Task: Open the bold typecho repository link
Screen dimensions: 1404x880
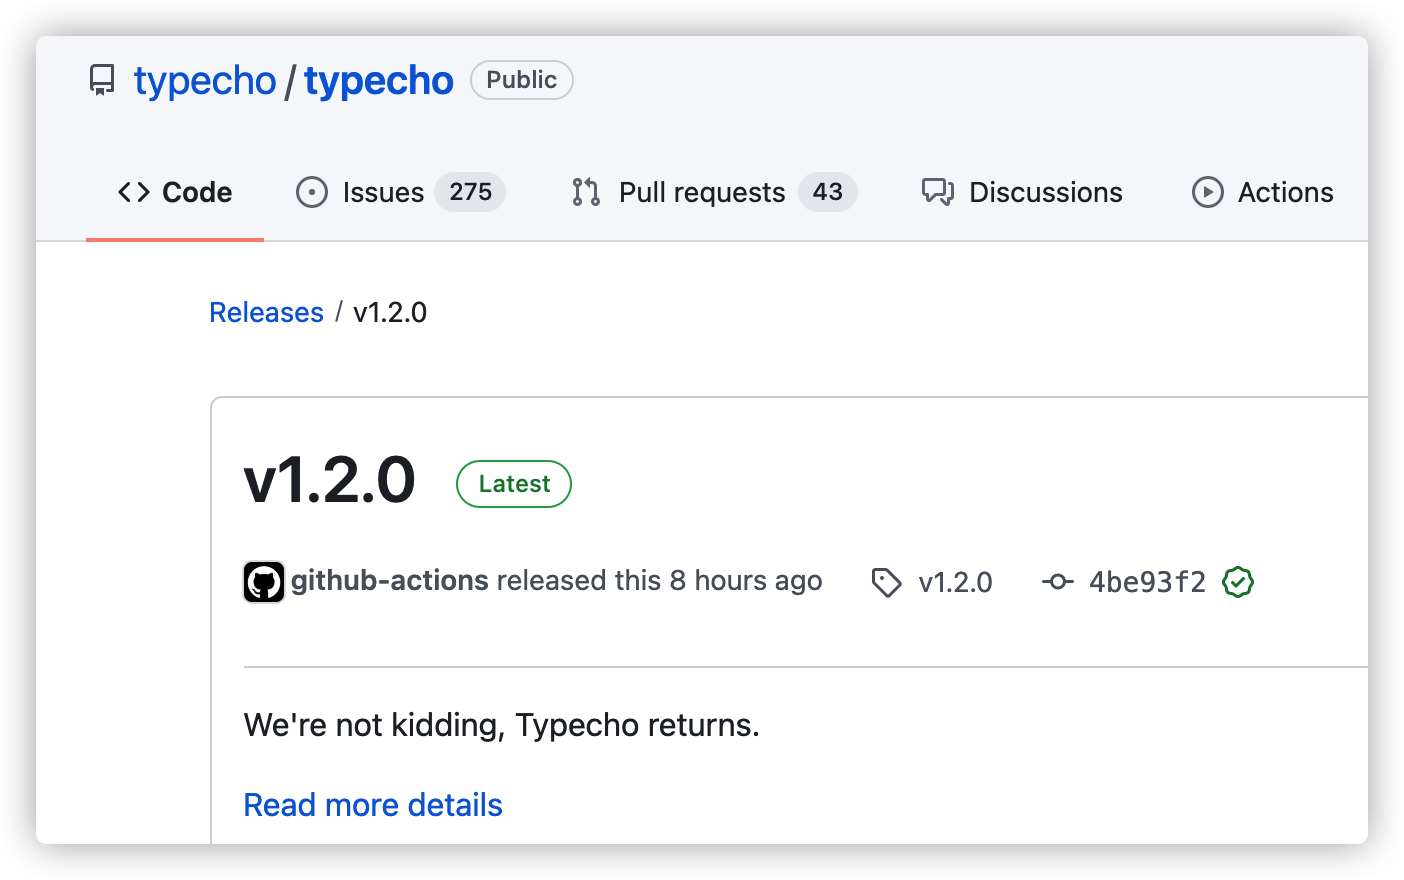Action: click(x=379, y=81)
